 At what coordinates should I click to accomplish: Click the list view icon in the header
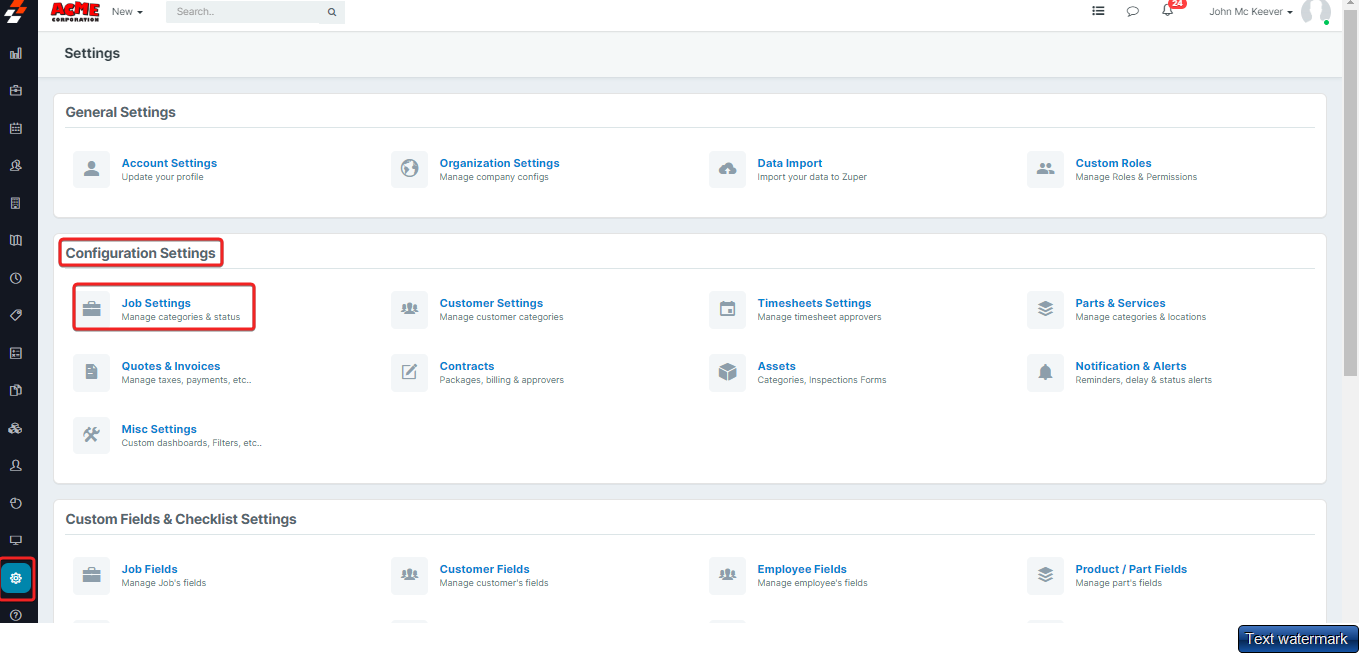click(x=1098, y=12)
